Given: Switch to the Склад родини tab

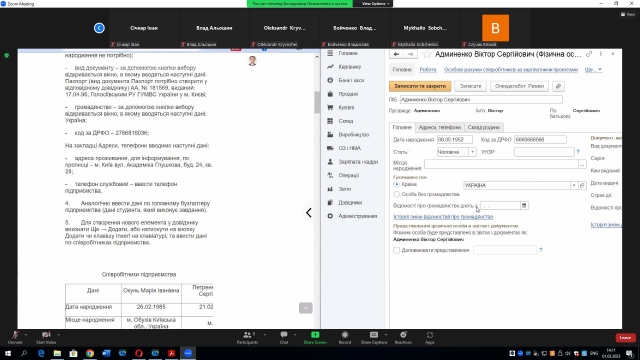Looking at the screenshot, I should pyautogui.click(x=484, y=127).
